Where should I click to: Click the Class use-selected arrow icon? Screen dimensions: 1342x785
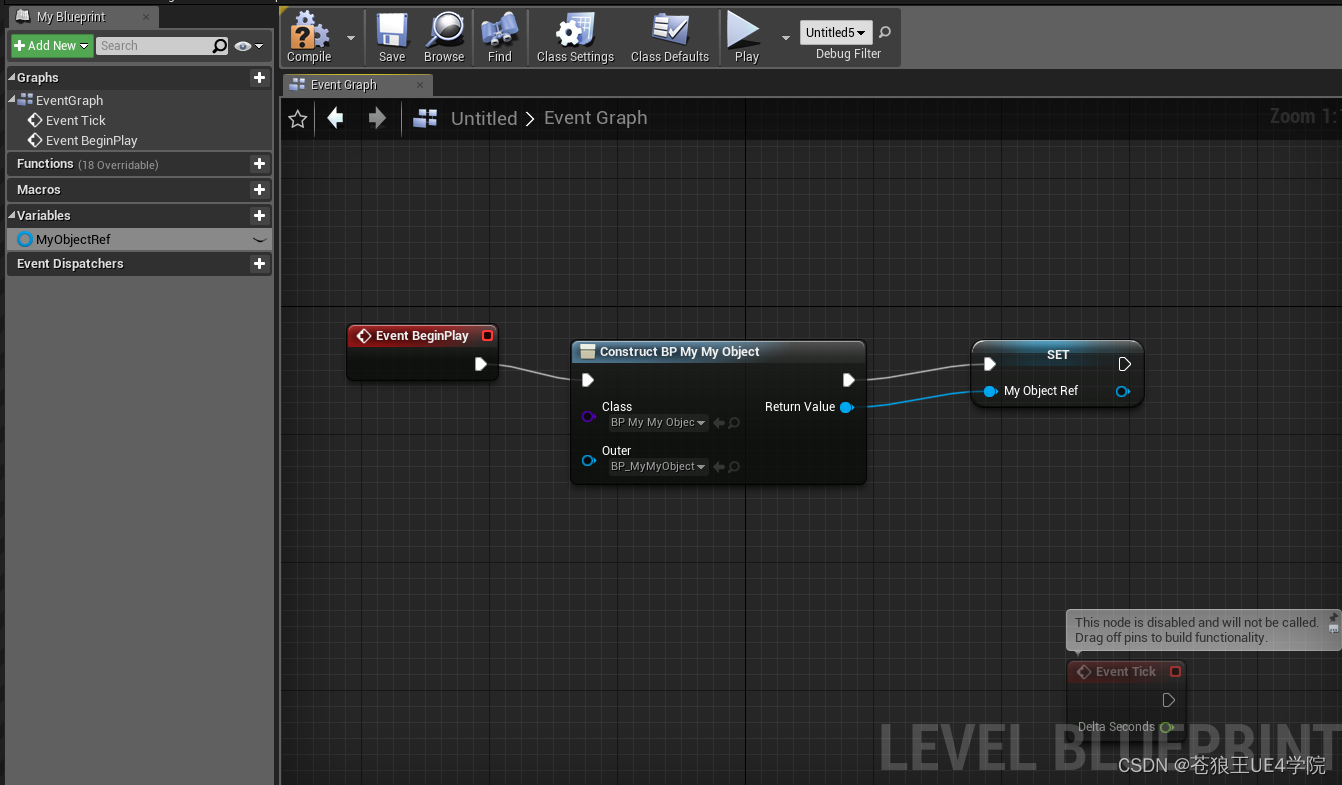(x=719, y=423)
